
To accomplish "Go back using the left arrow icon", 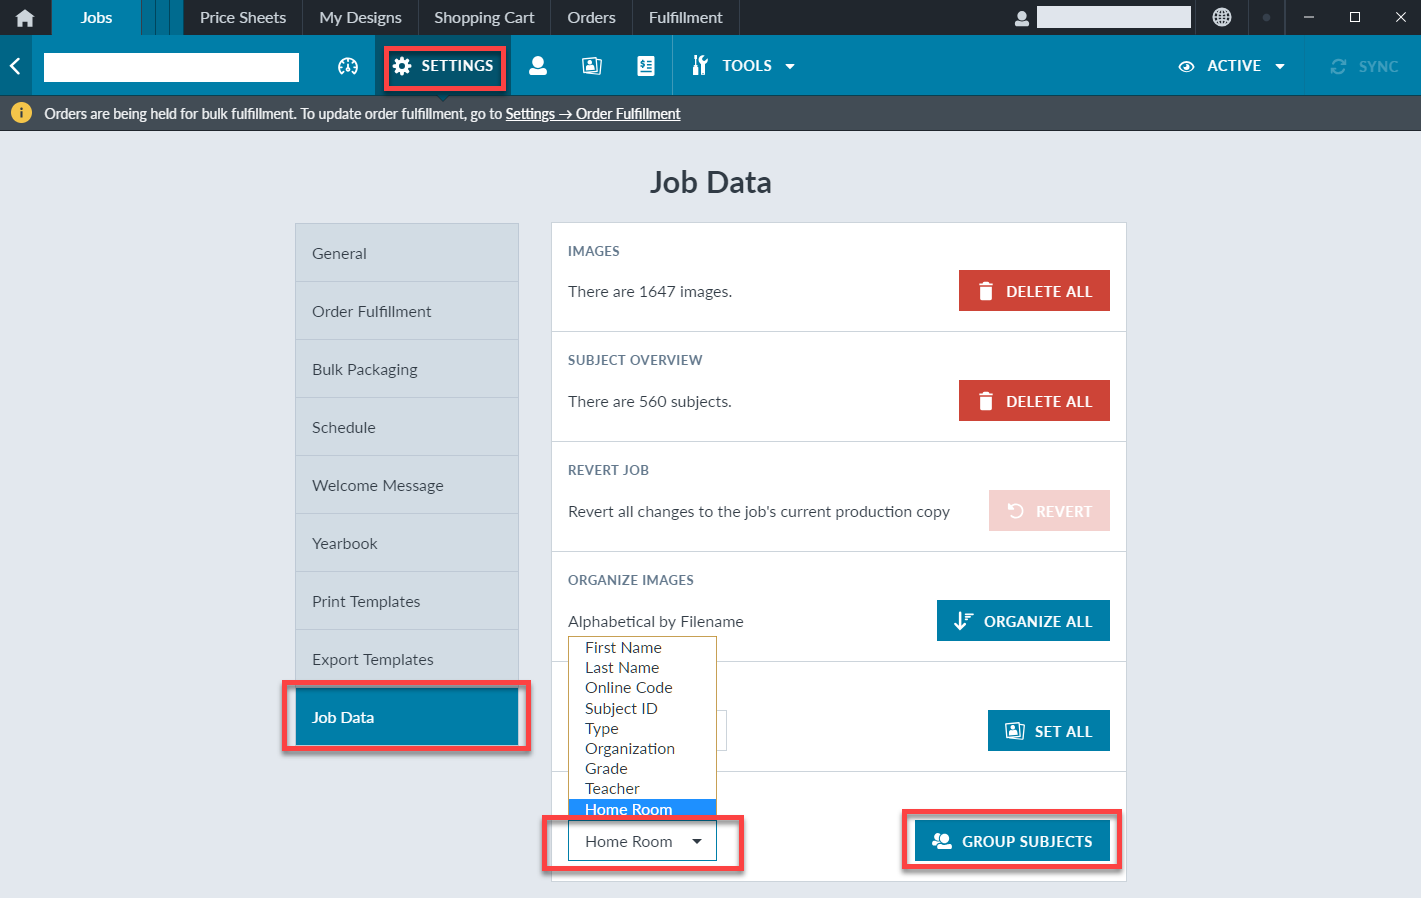I will (x=15, y=65).
